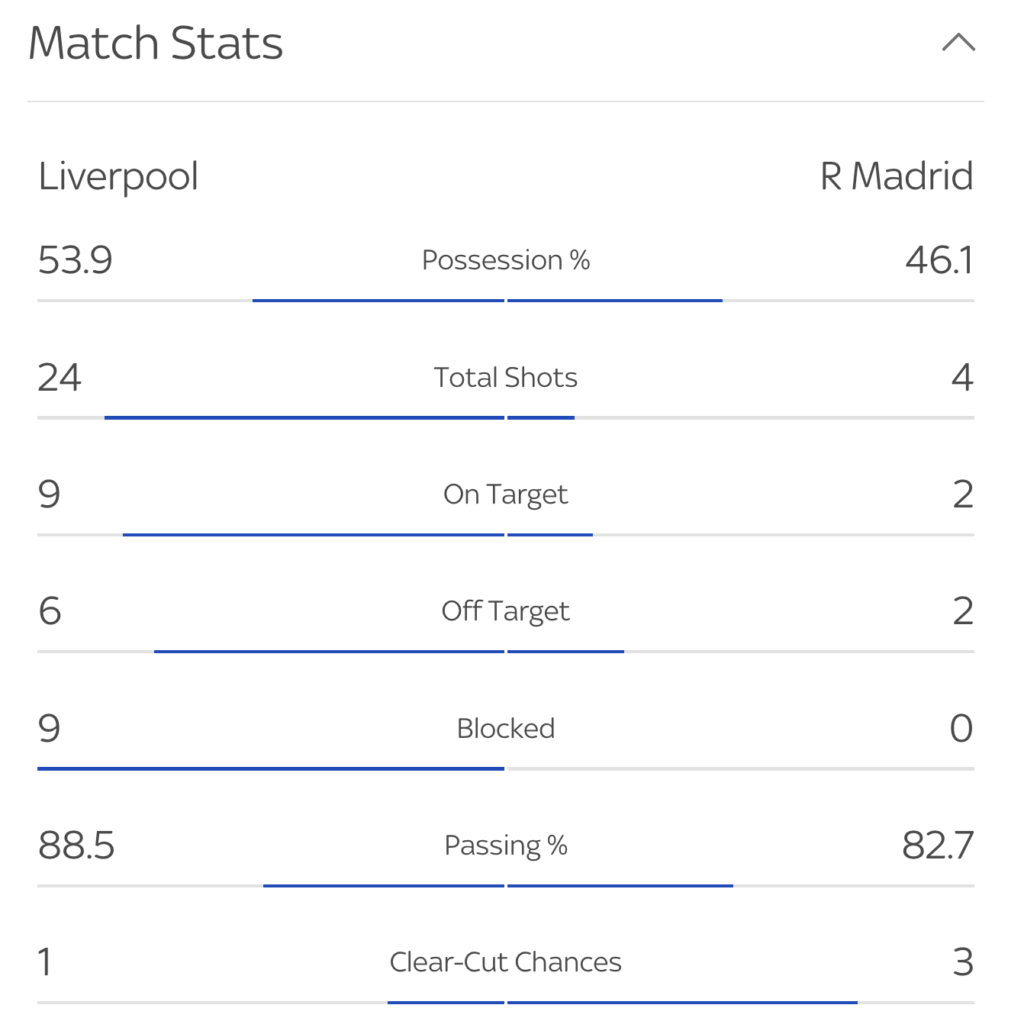1024x1021 pixels.
Task: Click the Total Shots label
Action: click(x=505, y=378)
